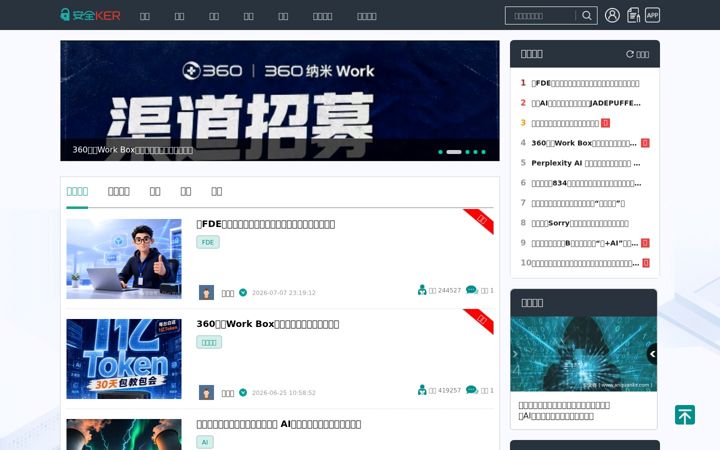The image size is (720, 450).
Task: Click the comment bubble icon on the FDE article
Action: [x=472, y=290]
